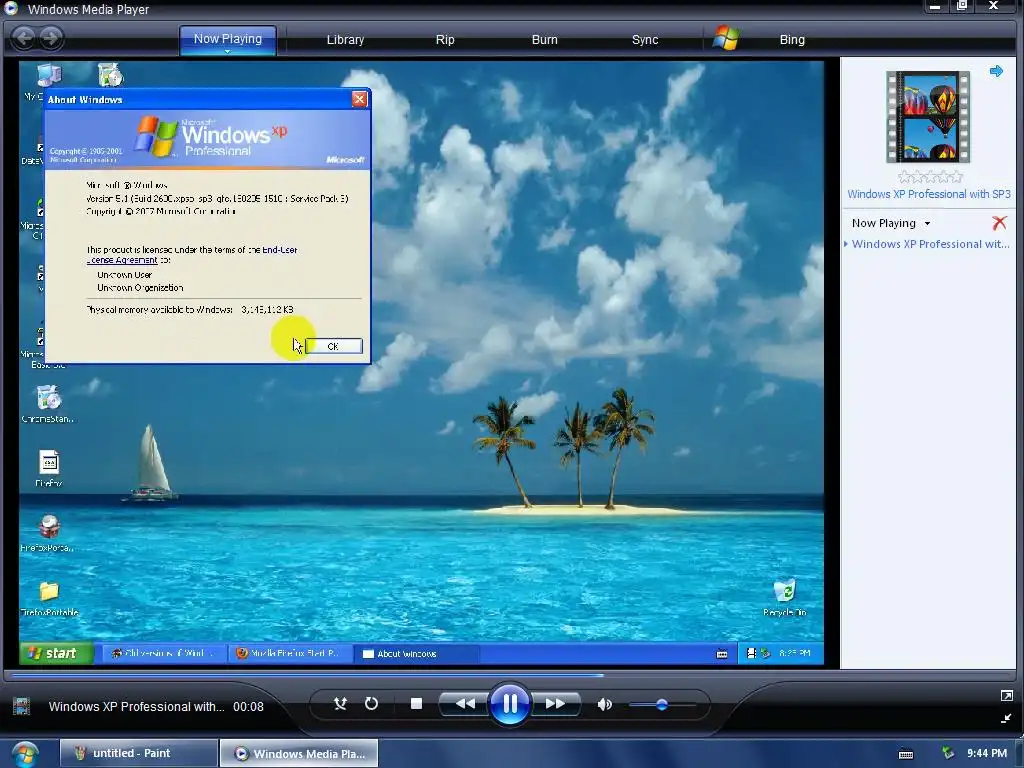Pause playback with the blue pause button
Screen dimensions: 1024x768
509,704
